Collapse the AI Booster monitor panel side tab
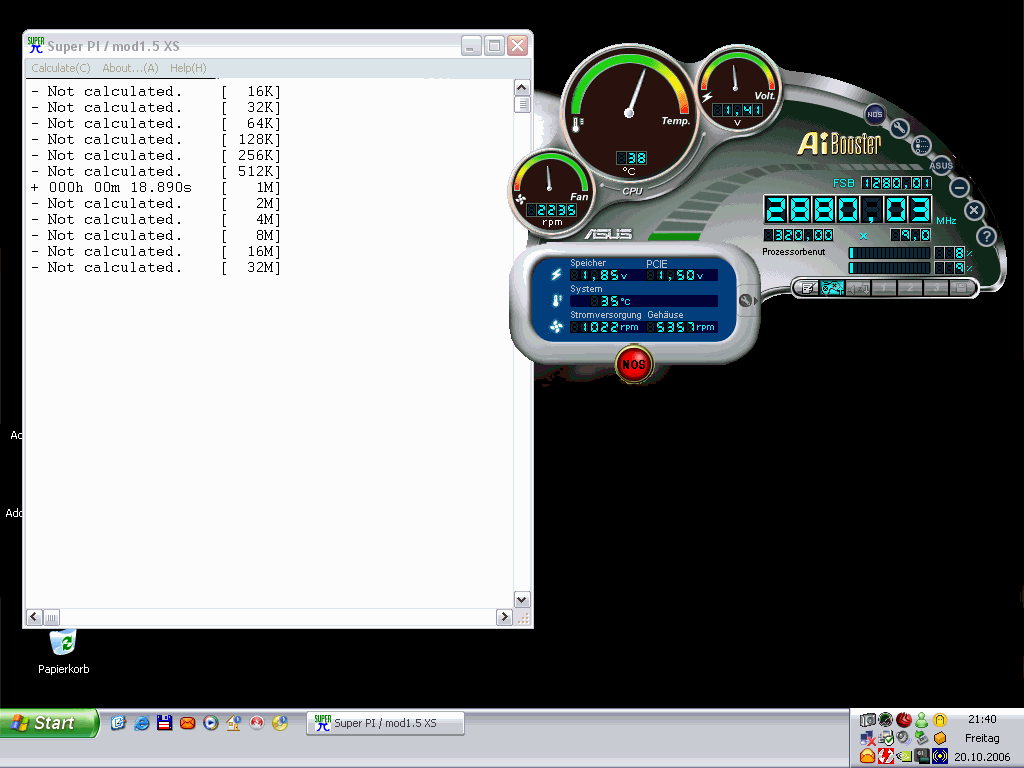Image resolution: width=1024 pixels, height=768 pixels. tap(746, 301)
